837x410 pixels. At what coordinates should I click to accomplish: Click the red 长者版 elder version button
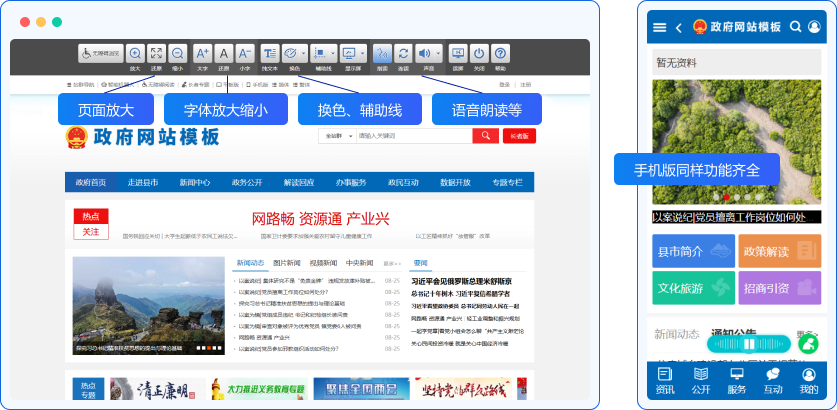(x=518, y=136)
